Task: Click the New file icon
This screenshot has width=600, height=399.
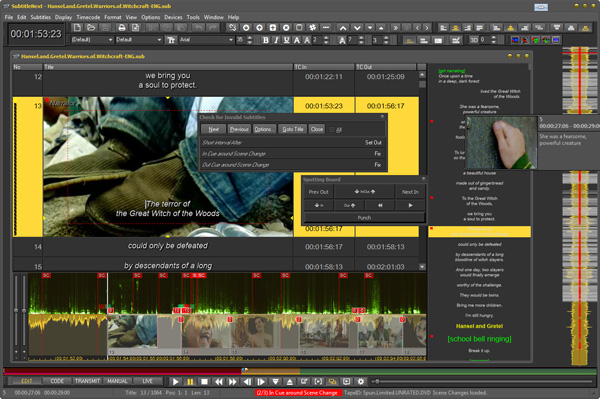Action: (77, 28)
